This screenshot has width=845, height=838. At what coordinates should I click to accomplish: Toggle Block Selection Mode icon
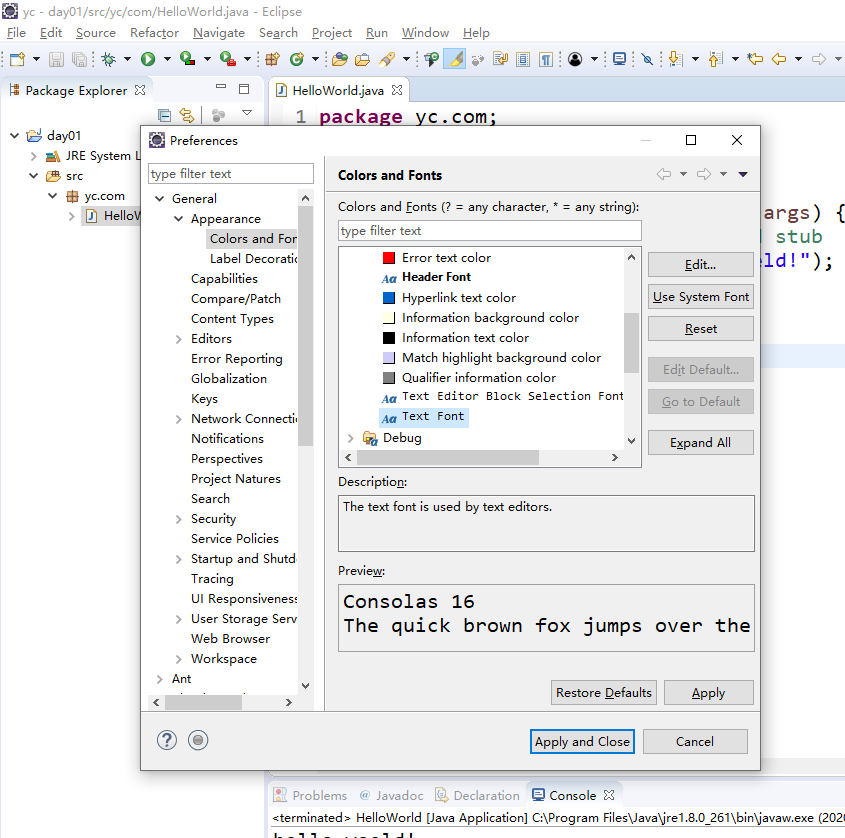coord(523,59)
